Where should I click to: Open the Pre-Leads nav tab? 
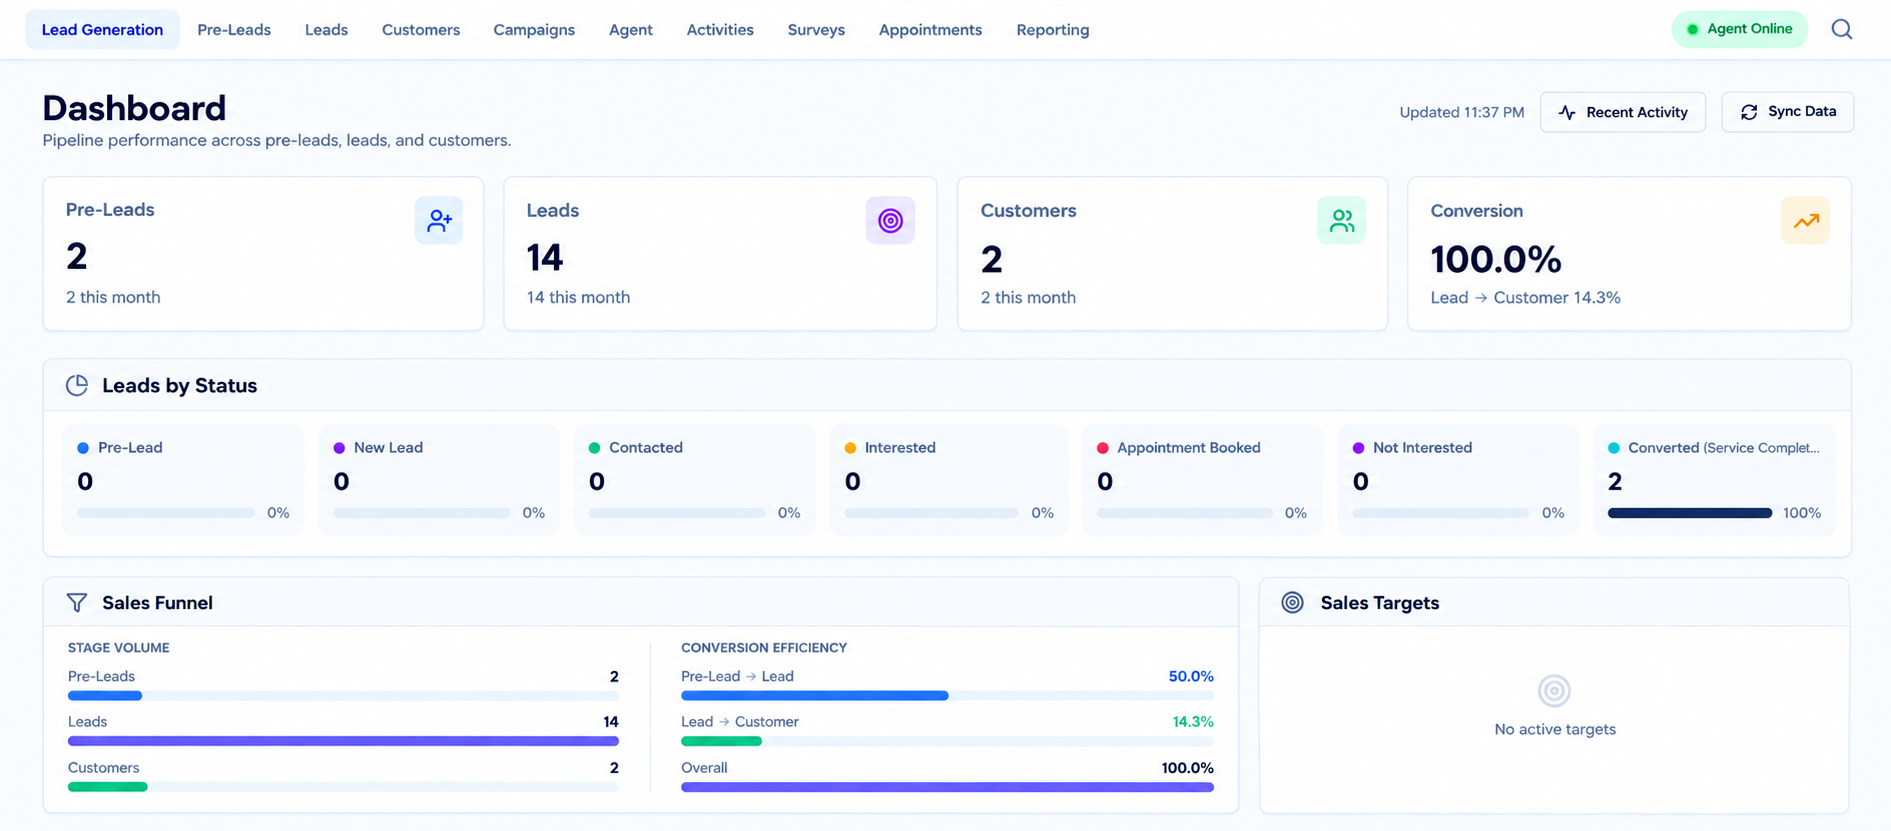234,30
